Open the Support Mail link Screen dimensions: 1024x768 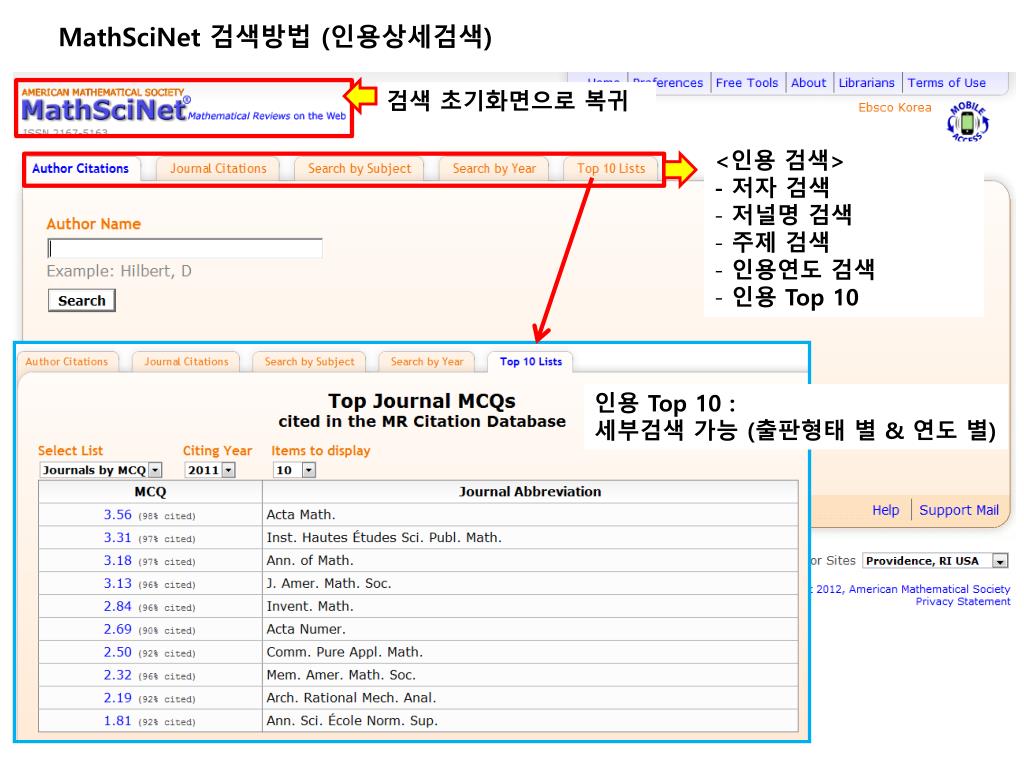click(959, 510)
